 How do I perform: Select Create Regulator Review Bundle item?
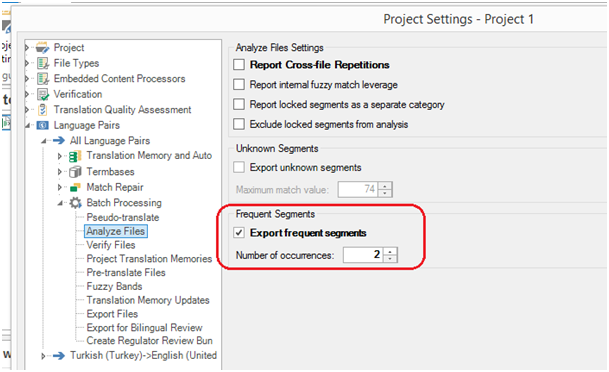point(150,341)
